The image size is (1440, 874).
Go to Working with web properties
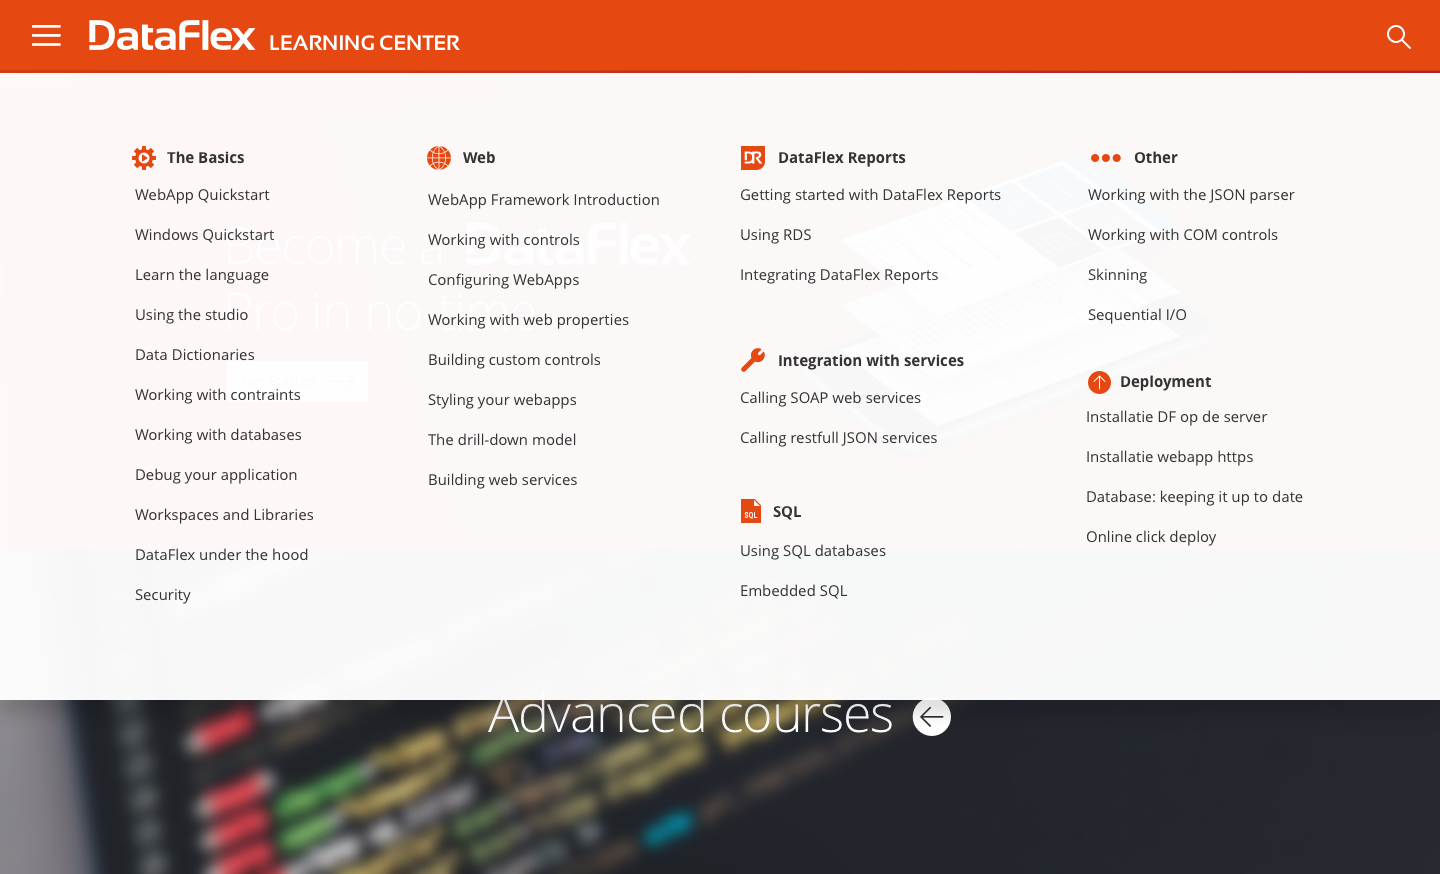528,320
